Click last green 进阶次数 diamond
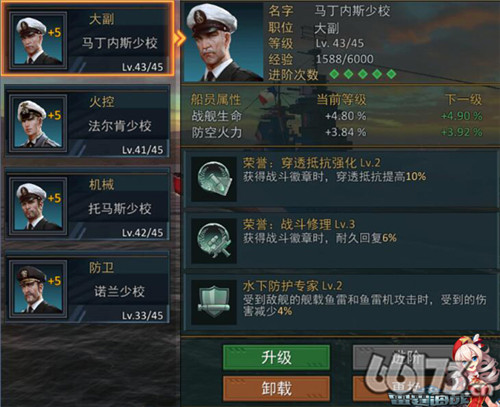This screenshot has width=500, height=407. click(391, 74)
